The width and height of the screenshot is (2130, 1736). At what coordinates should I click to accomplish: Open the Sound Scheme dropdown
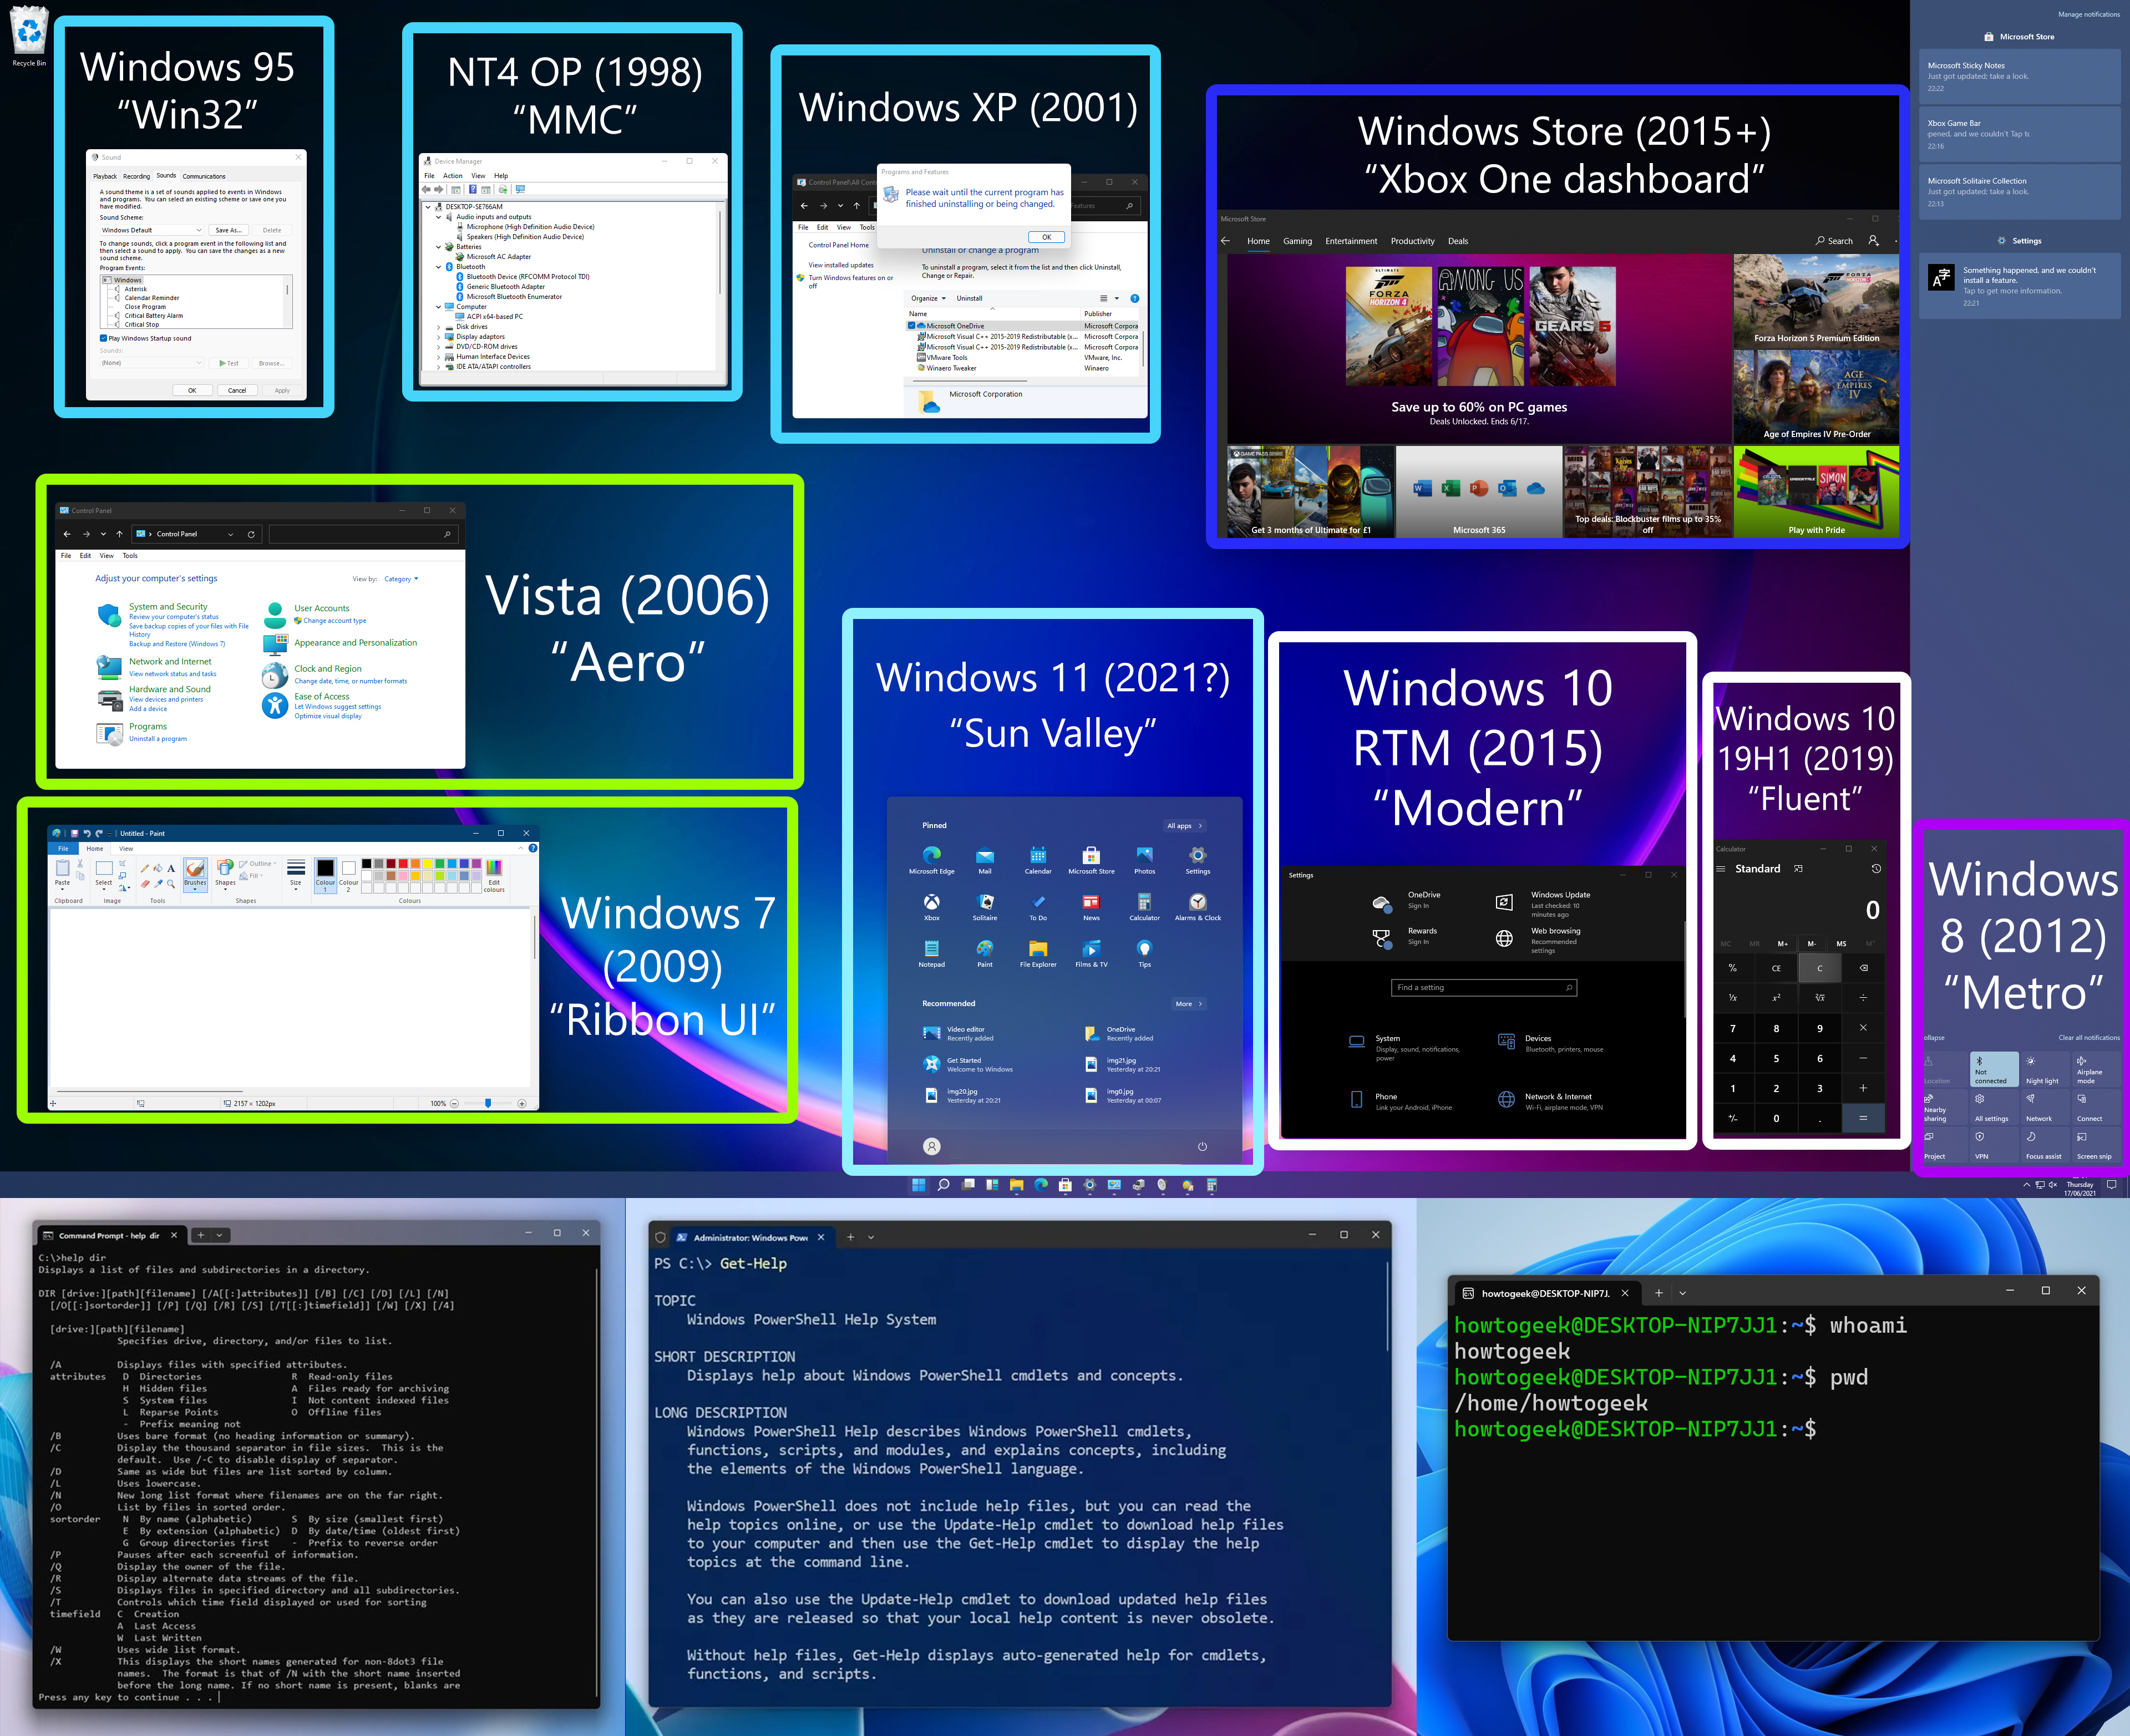pos(152,230)
